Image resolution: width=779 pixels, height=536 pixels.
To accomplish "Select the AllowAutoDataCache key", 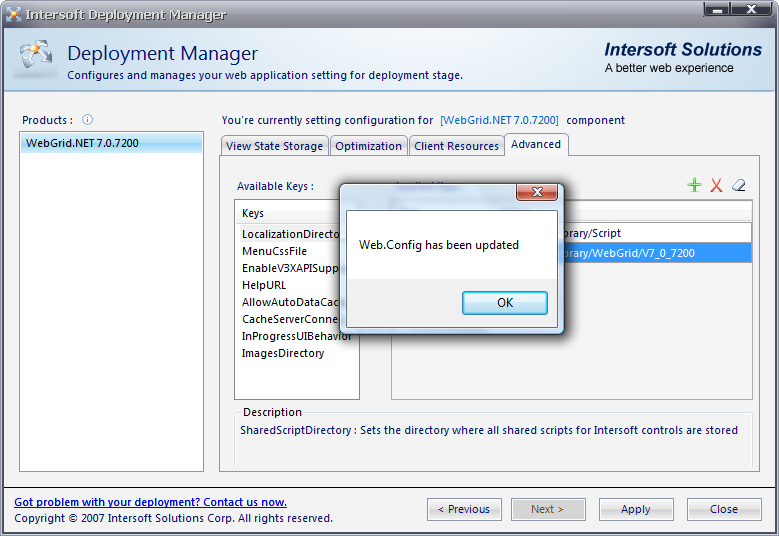I will [x=291, y=302].
